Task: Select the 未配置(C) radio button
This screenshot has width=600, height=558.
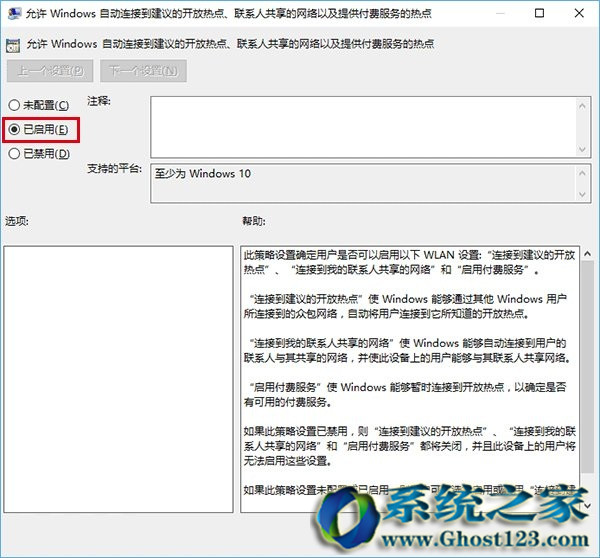Action: 39,105
